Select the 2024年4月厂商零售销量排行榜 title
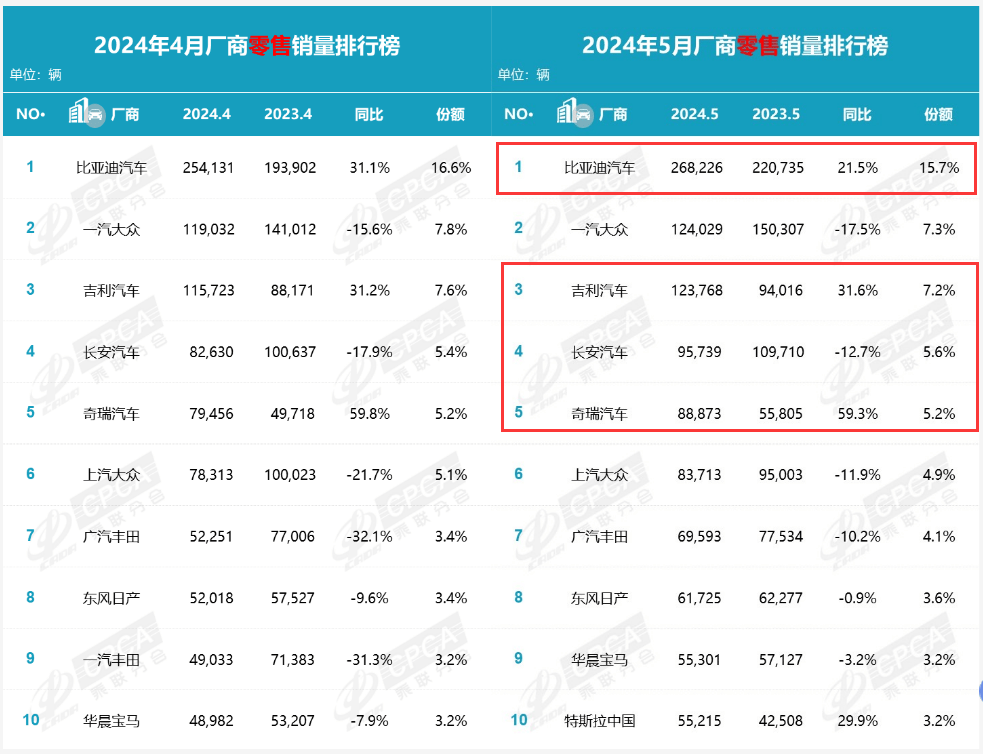The width and height of the screenshot is (983, 754). (x=246, y=45)
